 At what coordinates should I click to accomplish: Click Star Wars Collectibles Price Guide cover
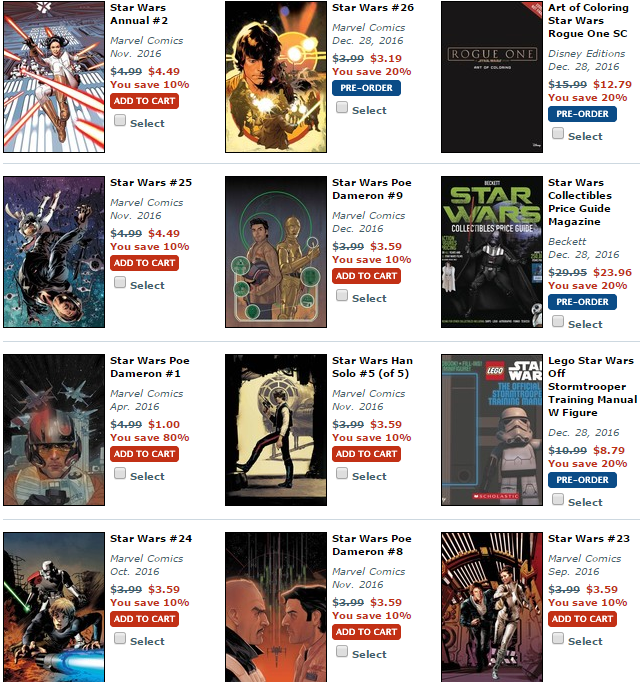tap(492, 252)
